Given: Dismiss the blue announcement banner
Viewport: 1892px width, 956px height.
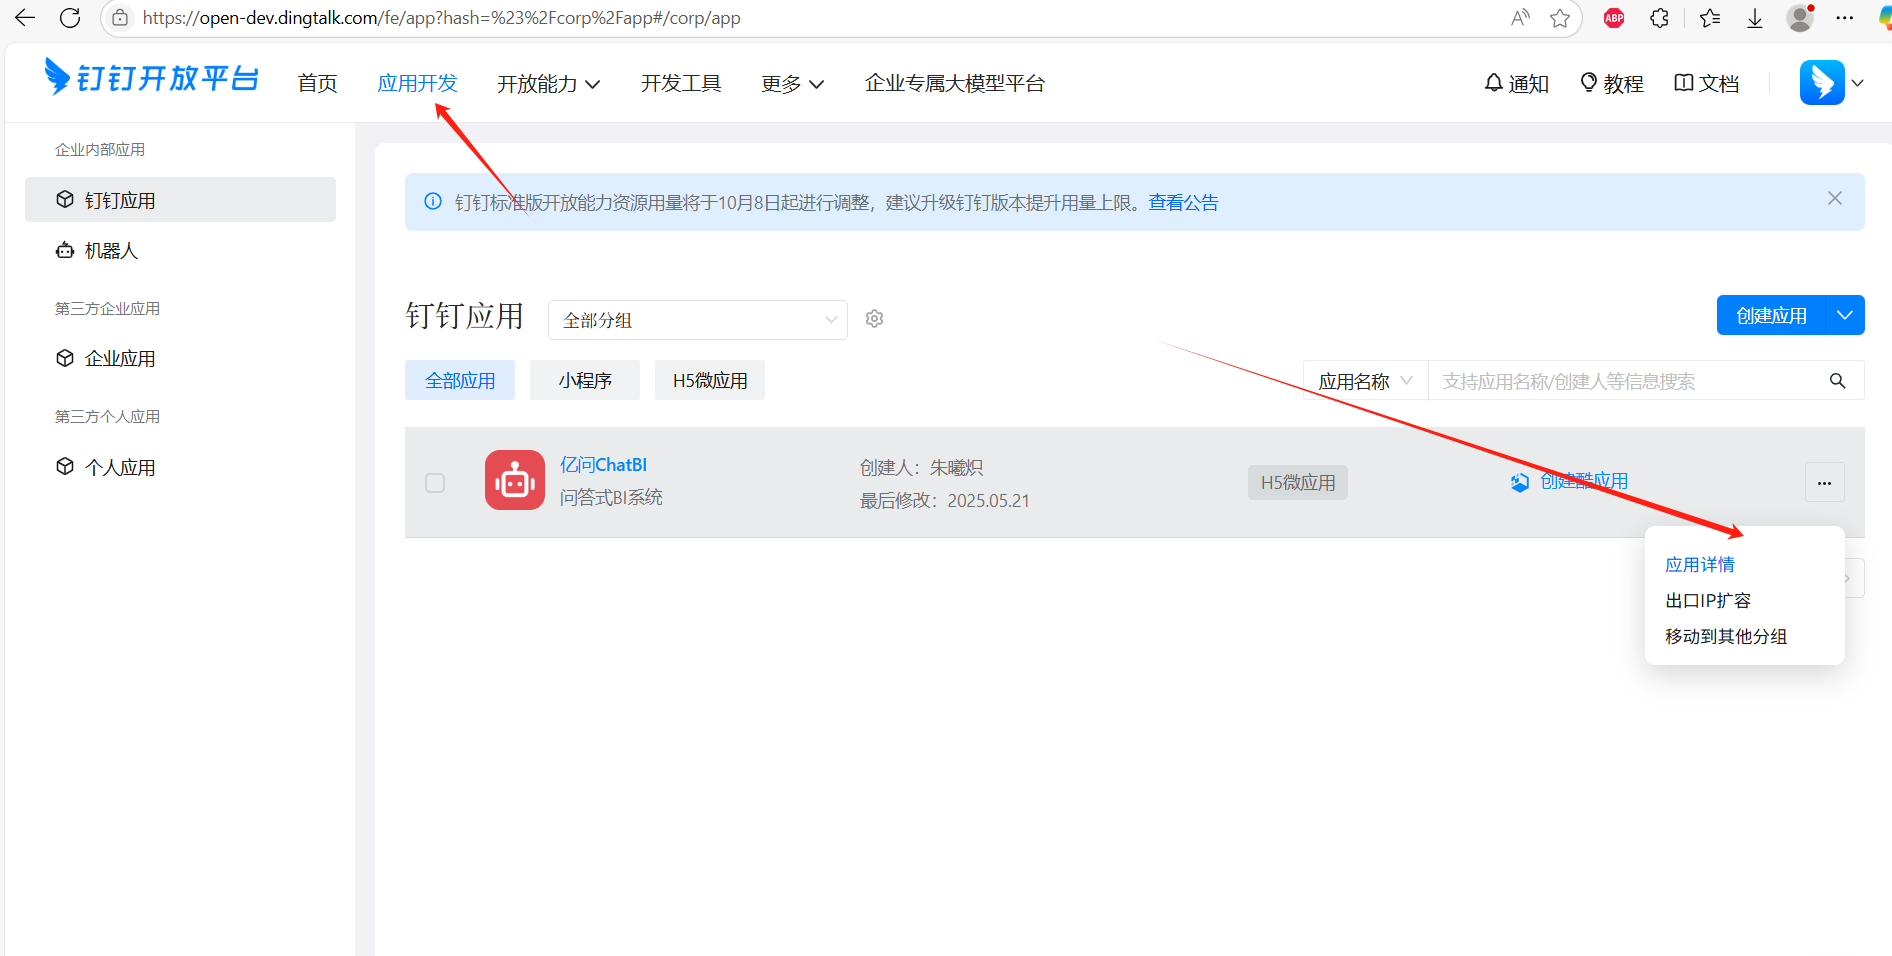Looking at the screenshot, I should [x=1834, y=199].
